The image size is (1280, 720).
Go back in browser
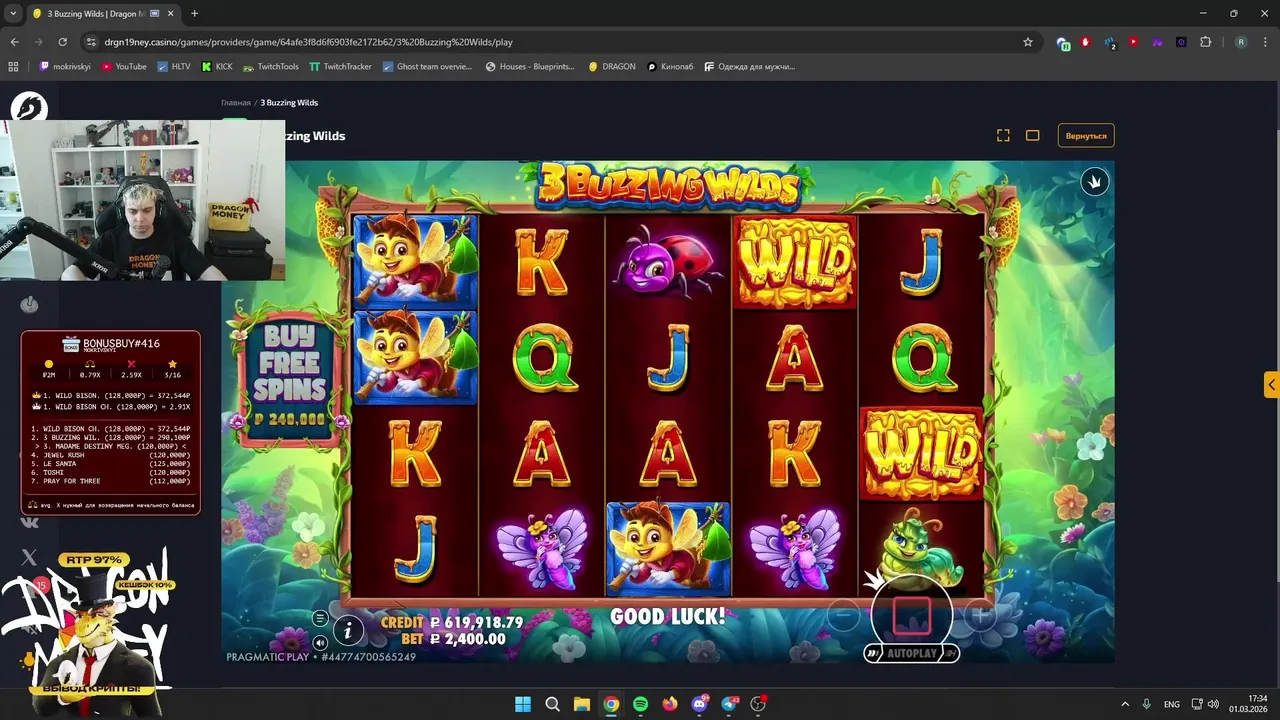pos(14,42)
